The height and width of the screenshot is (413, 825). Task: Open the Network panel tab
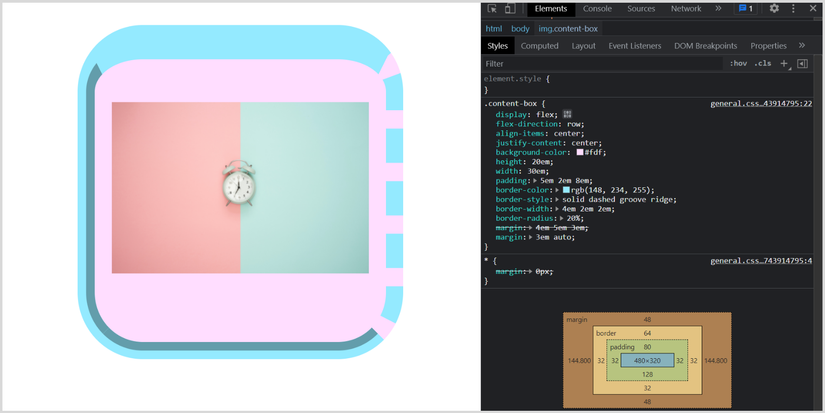[686, 8]
